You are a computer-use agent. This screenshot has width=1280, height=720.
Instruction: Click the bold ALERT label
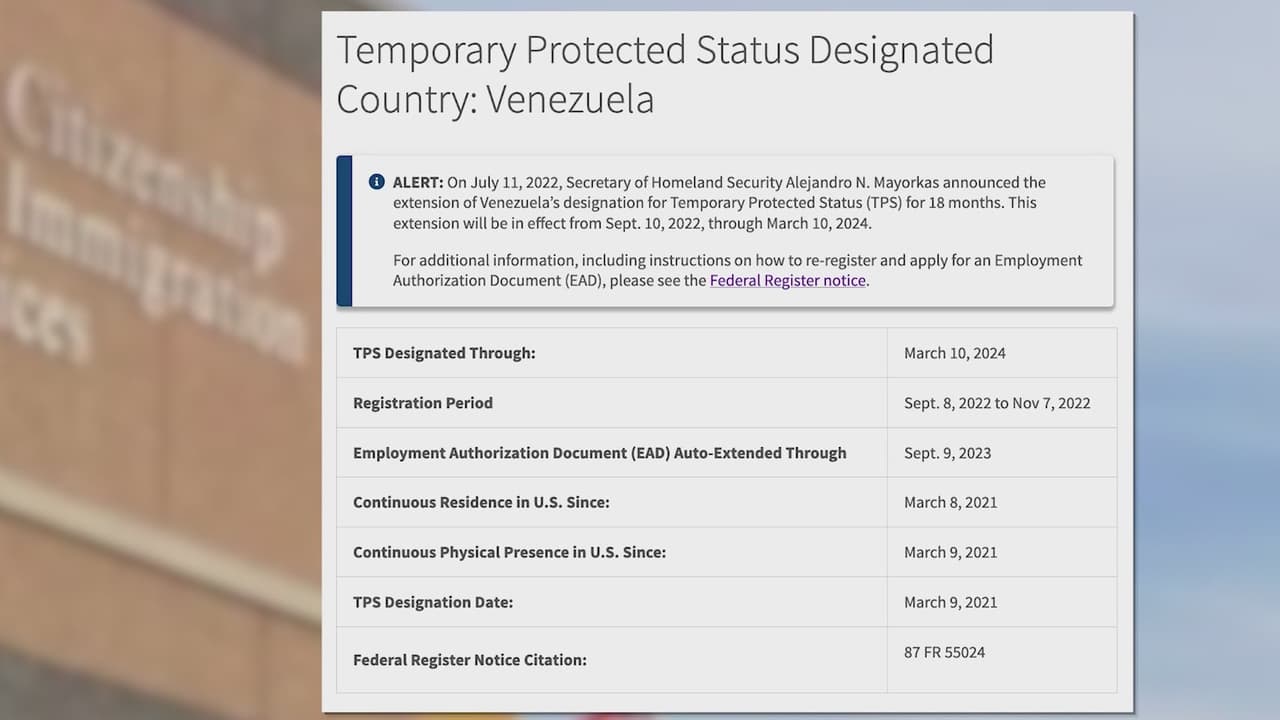click(417, 182)
